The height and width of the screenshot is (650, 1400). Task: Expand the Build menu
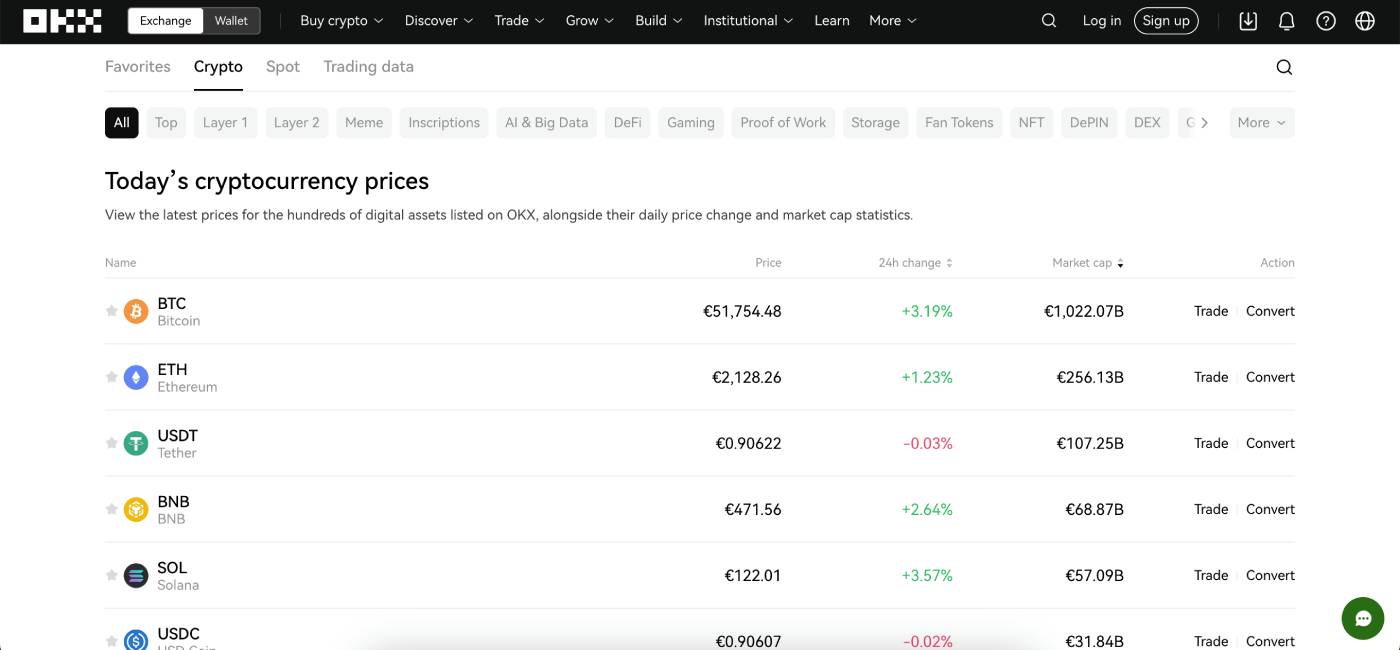pyautogui.click(x=659, y=21)
